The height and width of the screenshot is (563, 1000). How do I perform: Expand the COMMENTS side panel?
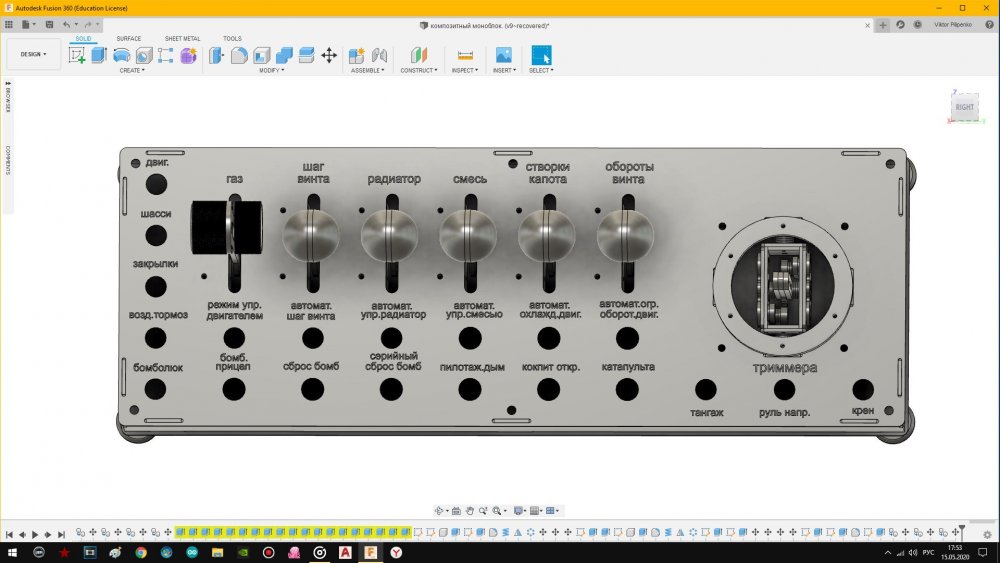[8, 160]
